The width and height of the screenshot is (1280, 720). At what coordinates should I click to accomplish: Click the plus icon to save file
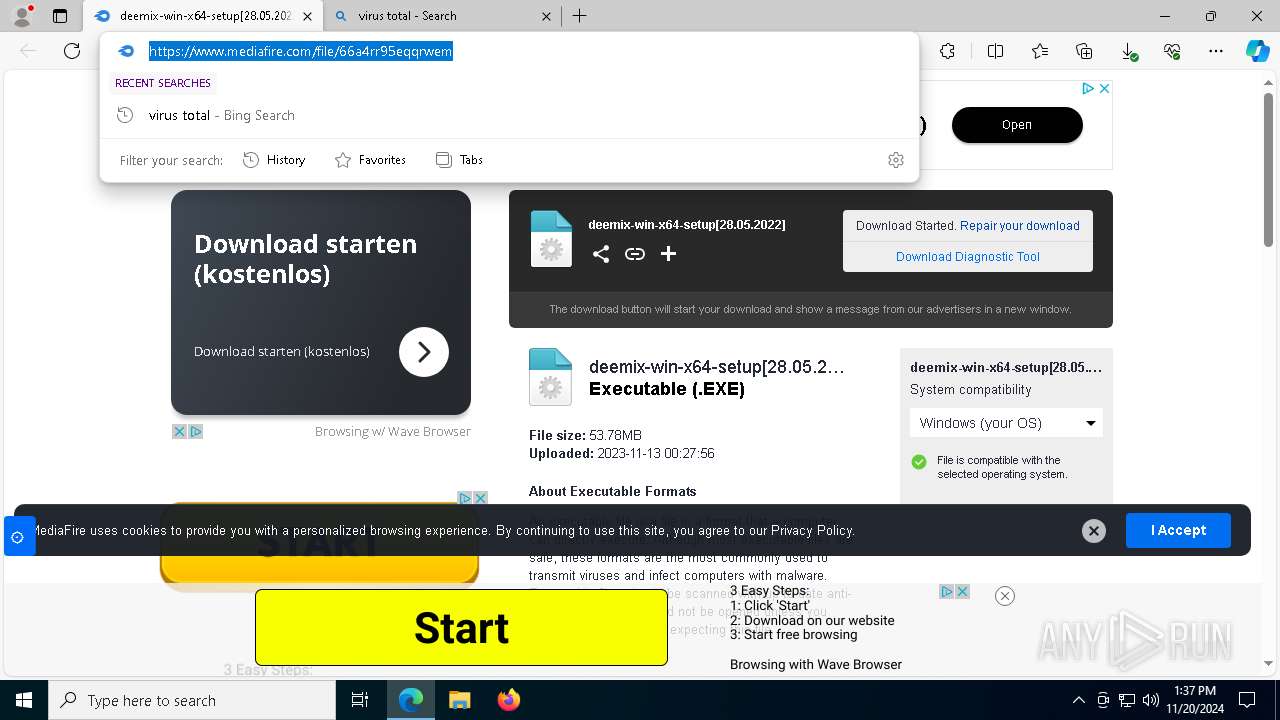[x=669, y=254]
